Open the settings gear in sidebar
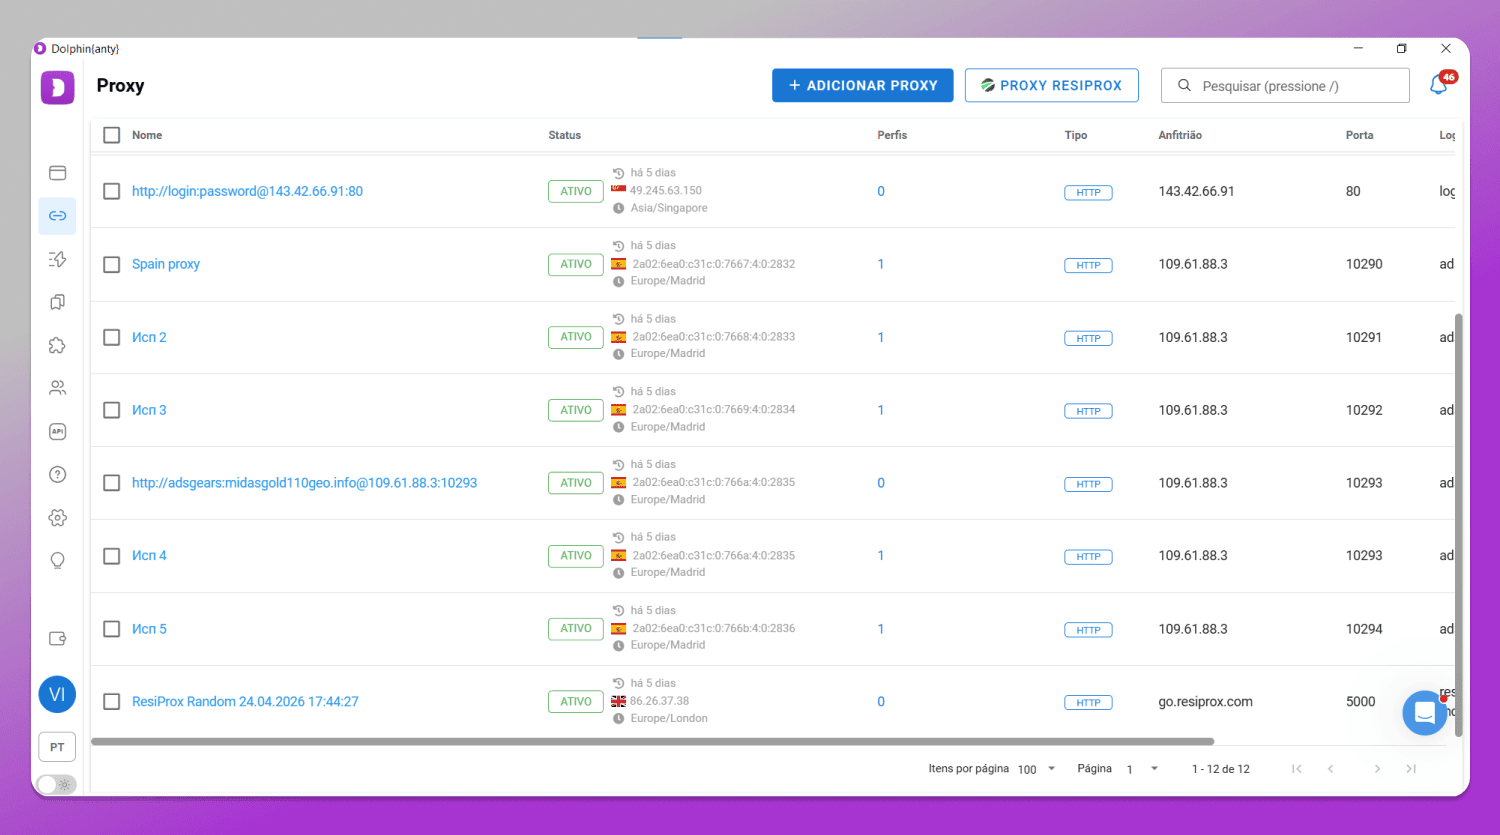The image size is (1500, 835). 57,517
